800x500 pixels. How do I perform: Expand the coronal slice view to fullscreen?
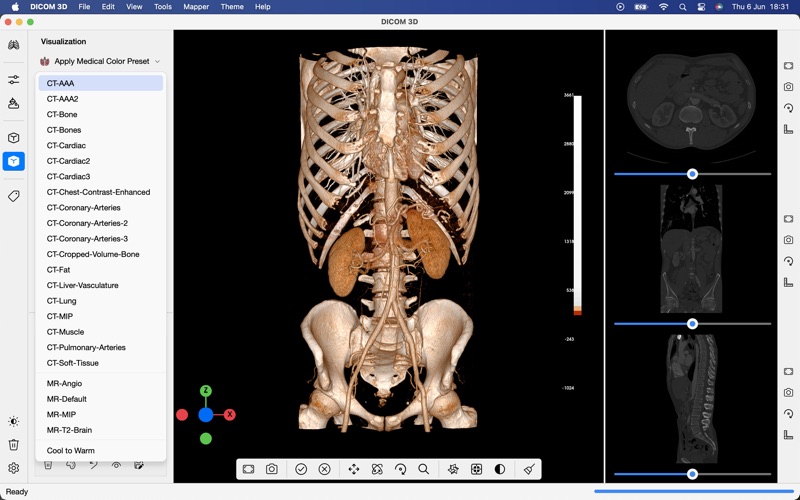788,218
